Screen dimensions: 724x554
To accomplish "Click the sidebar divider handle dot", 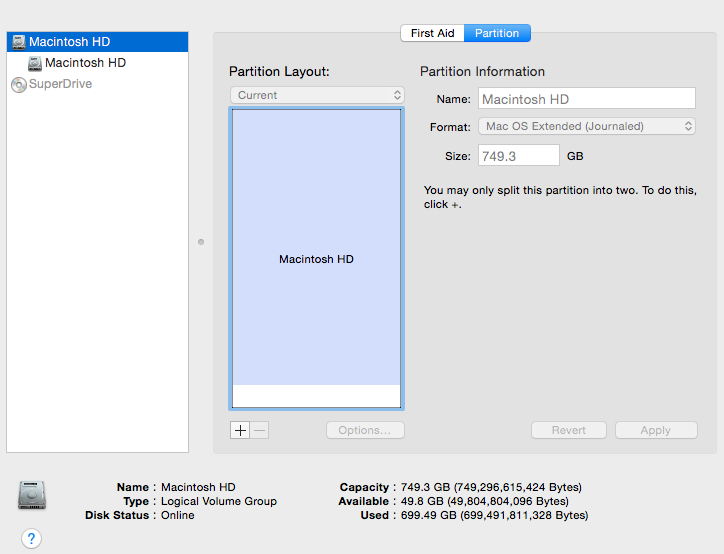I will (201, 242).
